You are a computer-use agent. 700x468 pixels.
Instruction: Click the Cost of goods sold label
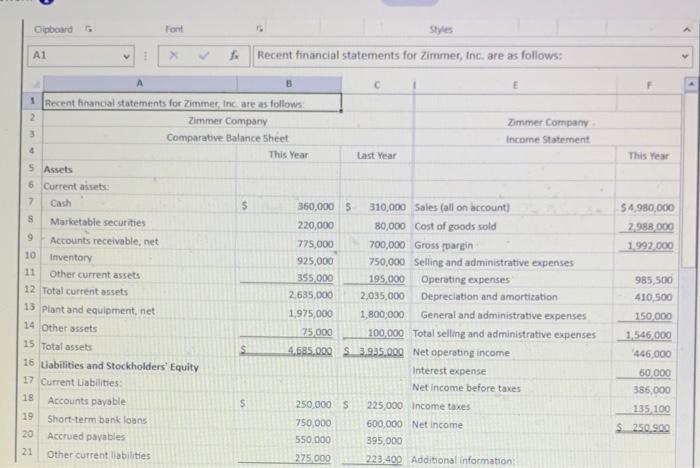click(x=455, y=226)
